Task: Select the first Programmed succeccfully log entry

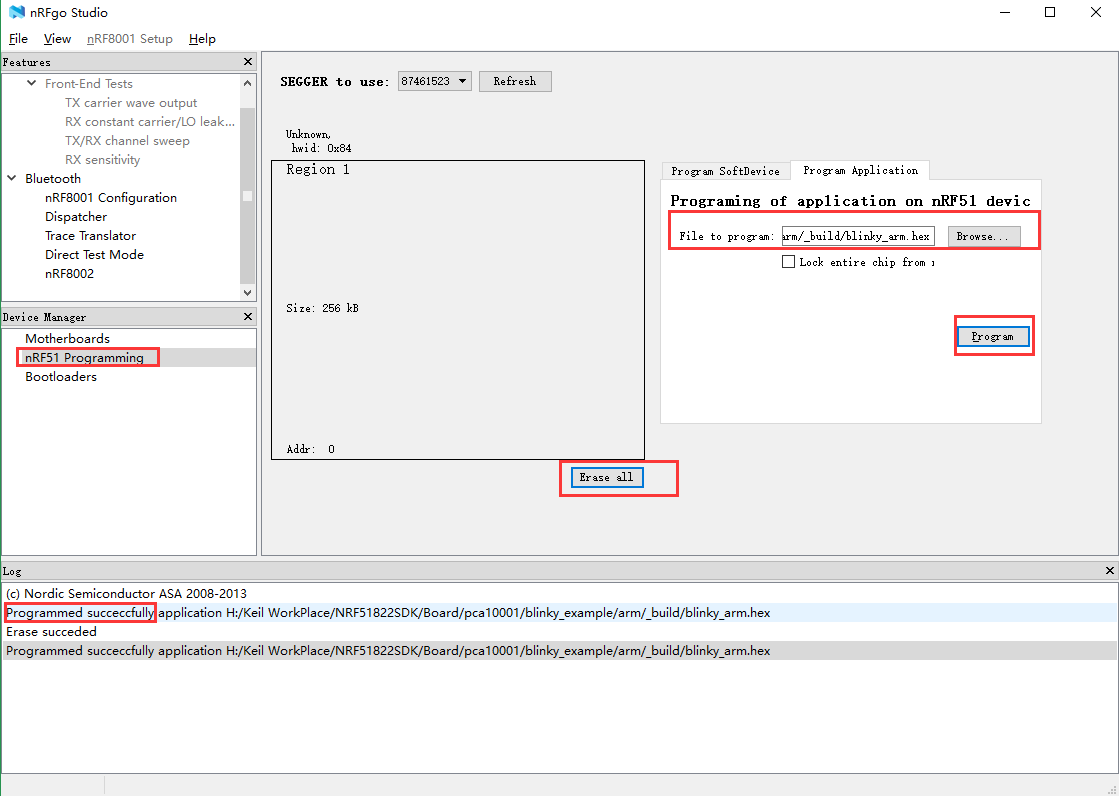Action: pyautogui.click(x=560, y=613)
